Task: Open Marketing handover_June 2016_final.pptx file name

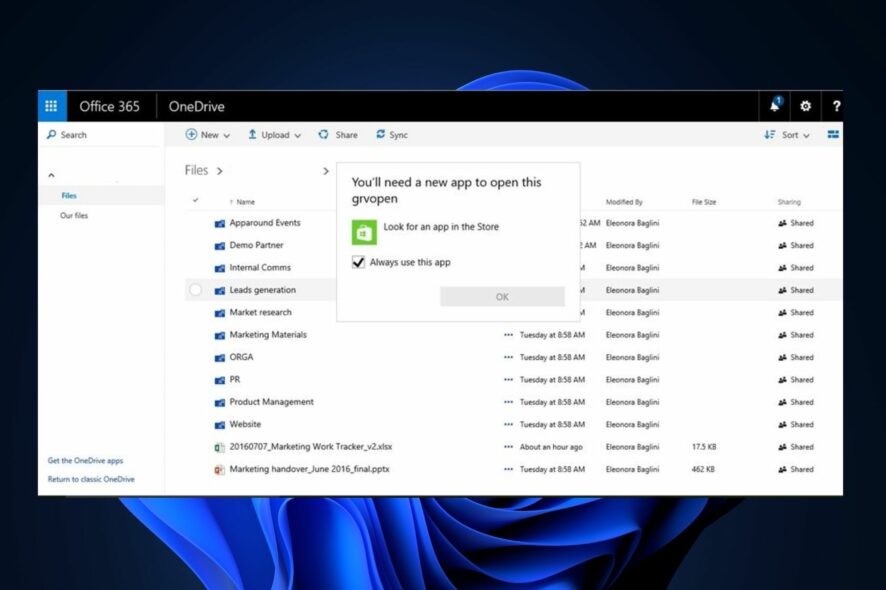Action: click(x=309, y=469)
